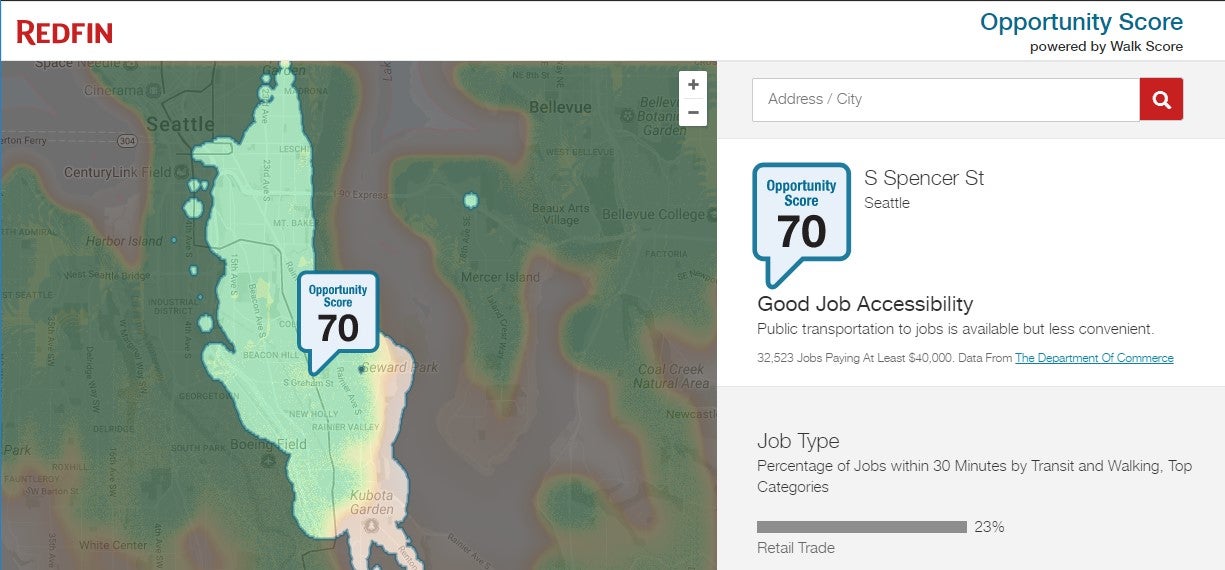Click the 'powered by Walk Score' text

[1106, 47]
